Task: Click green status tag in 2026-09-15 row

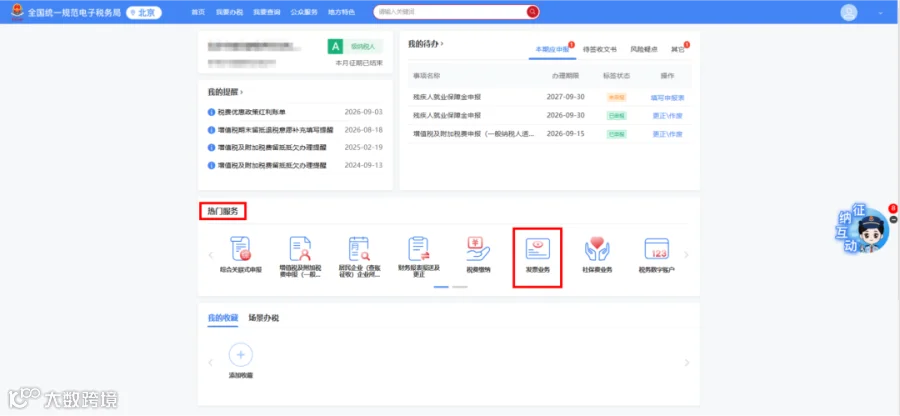Action: pos(616,134)
